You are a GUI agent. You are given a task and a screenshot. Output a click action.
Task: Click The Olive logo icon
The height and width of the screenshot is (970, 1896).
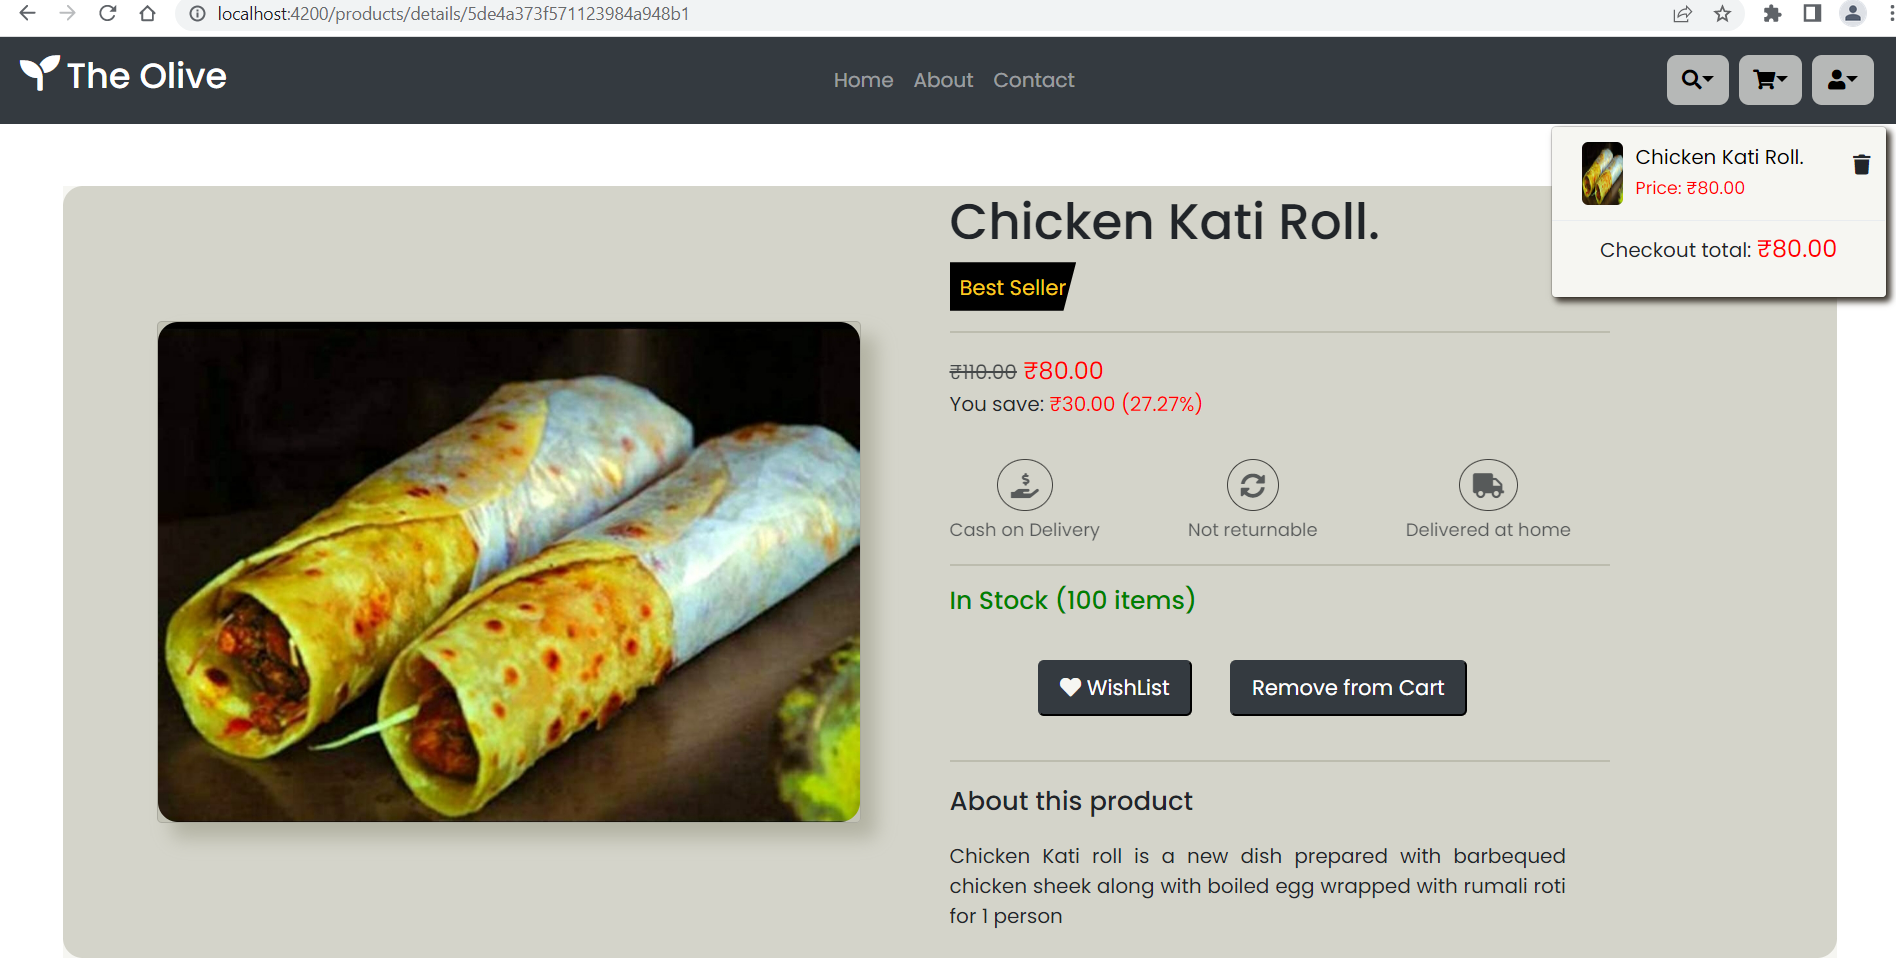point(38,73)
